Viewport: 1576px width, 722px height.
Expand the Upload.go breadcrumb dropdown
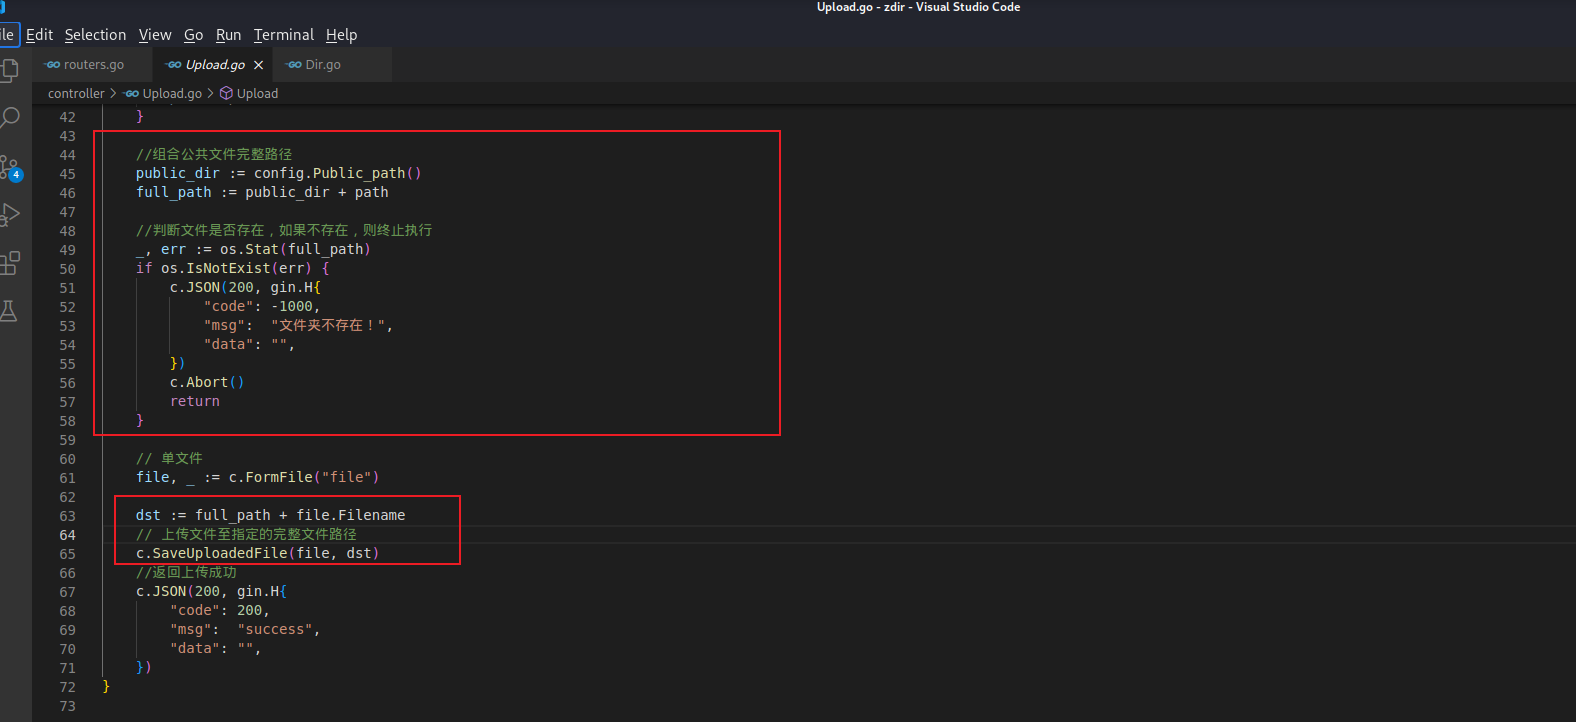pos(171,93)
